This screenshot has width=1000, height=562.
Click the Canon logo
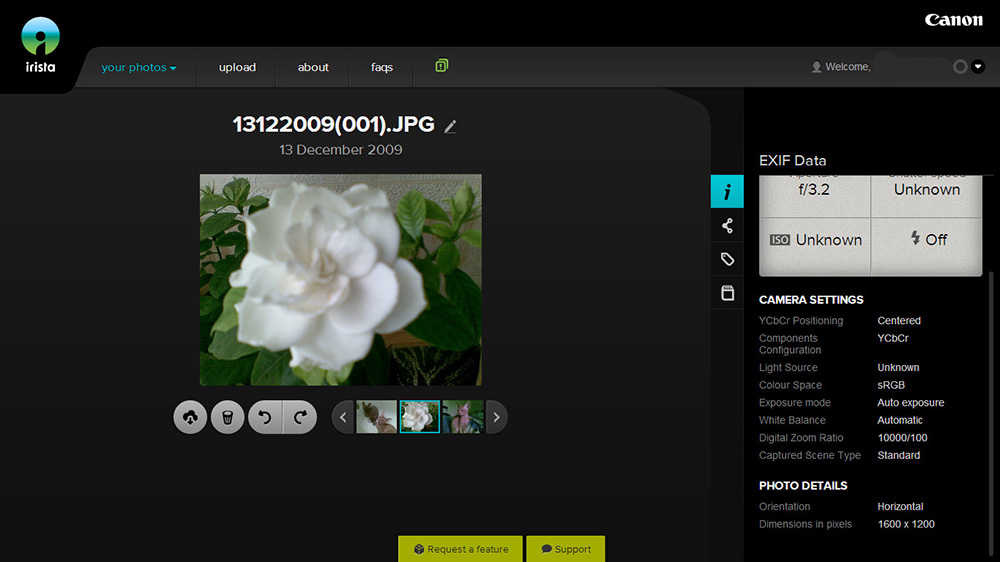pos(953,20)
